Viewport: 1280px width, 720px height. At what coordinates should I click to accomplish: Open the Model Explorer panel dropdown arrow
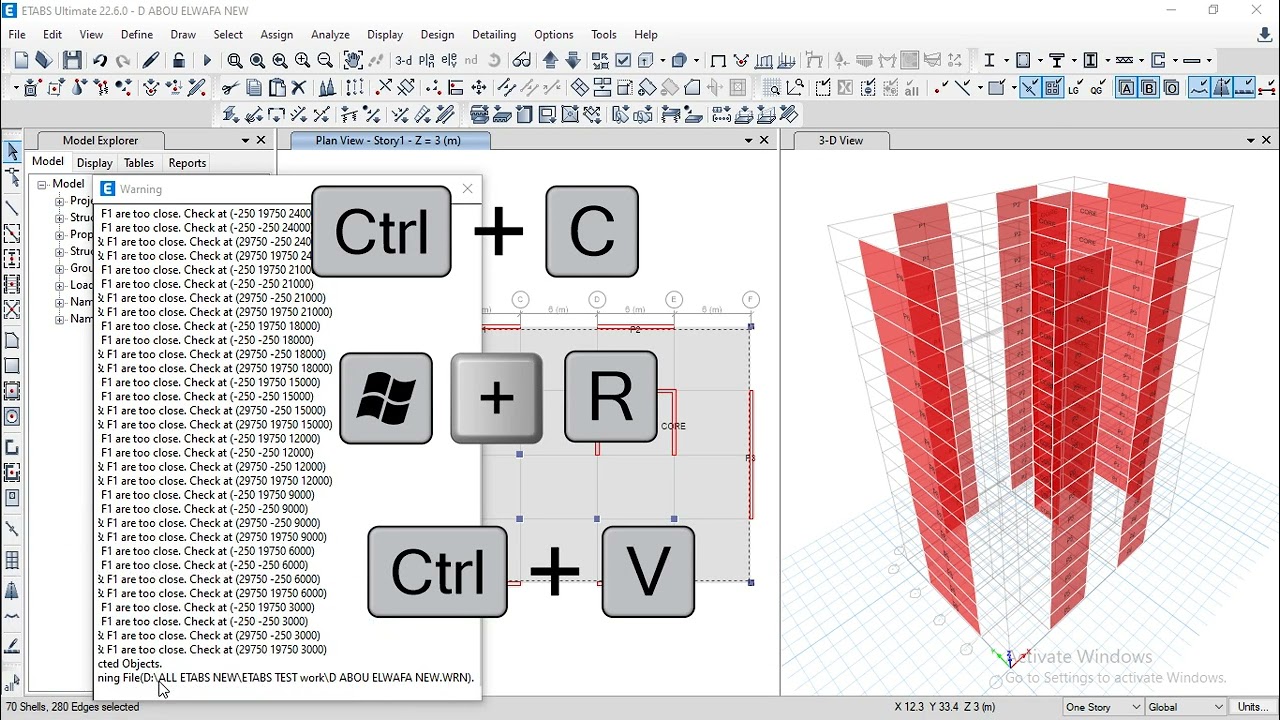pyautogui.click(x=245, y=141)
